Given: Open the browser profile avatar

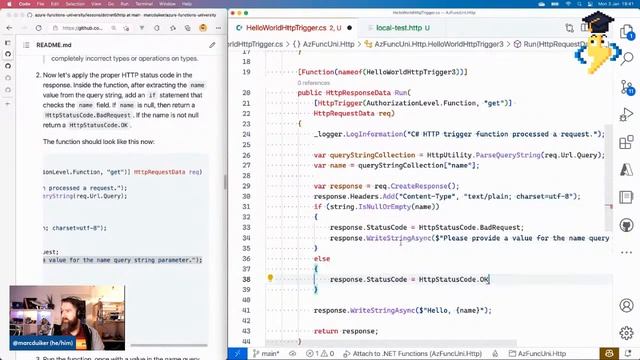Looking at the screenshot, I should (x=203, y=28).
